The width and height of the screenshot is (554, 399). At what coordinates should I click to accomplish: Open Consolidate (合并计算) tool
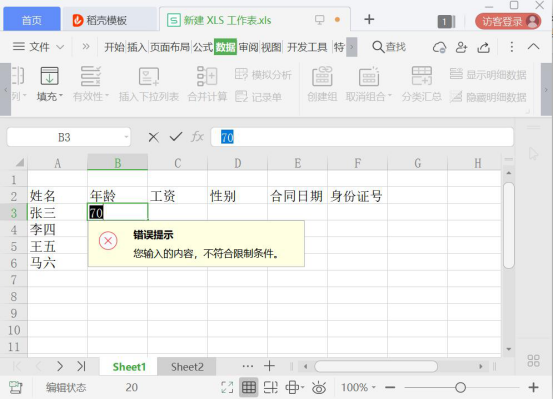pos(207,84)
